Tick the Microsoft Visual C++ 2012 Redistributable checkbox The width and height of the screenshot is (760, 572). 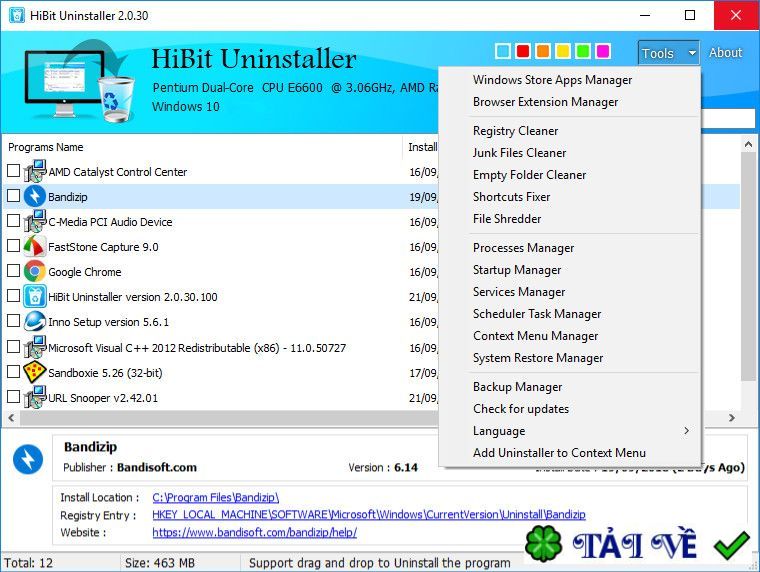[14, 346]
